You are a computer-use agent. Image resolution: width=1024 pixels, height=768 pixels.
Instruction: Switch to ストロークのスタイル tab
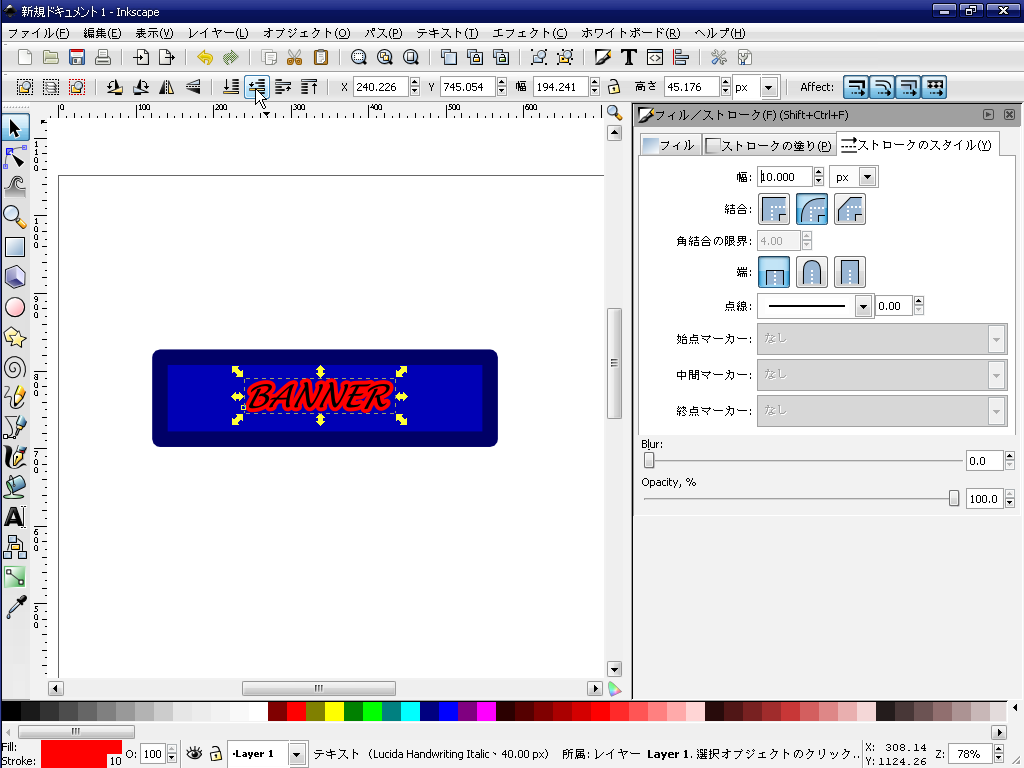point(917,144)
